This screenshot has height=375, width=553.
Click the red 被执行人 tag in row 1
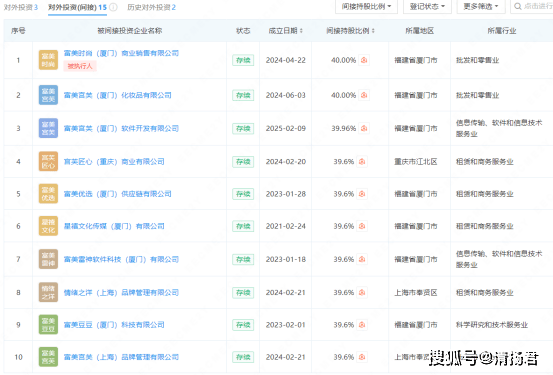(80, 66)
